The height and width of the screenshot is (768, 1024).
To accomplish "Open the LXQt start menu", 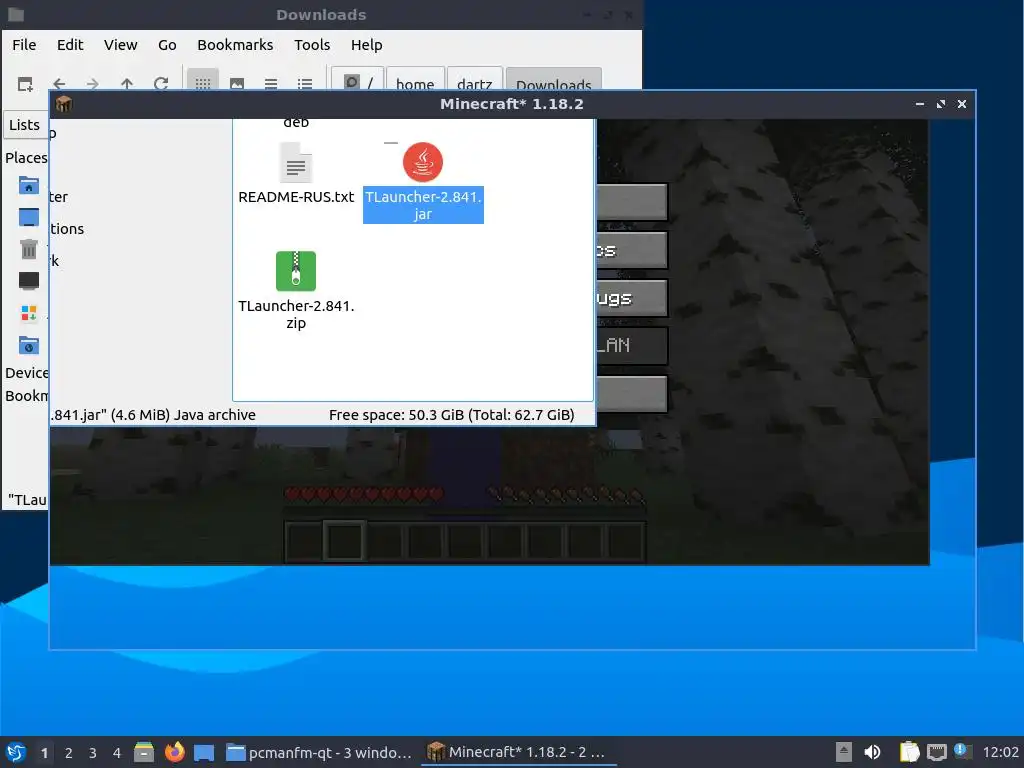I will click(x=16, y=752).
